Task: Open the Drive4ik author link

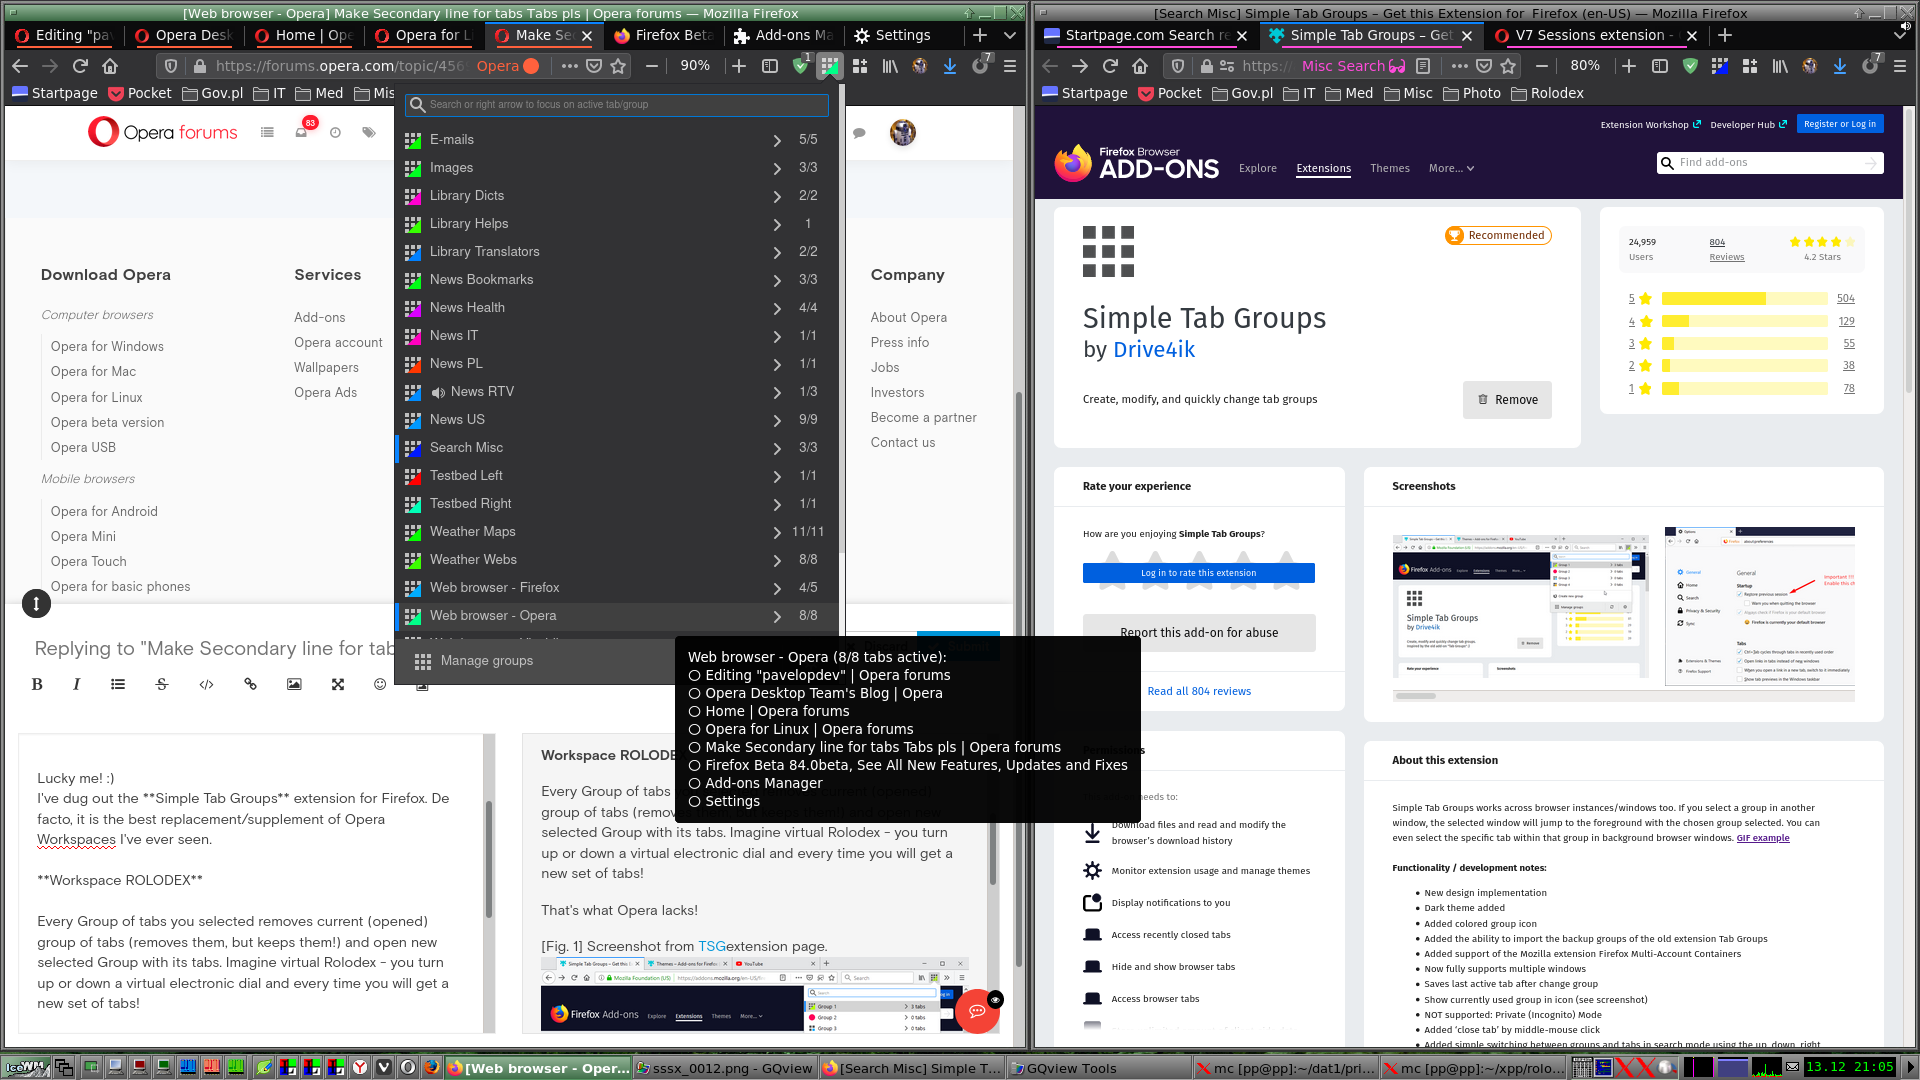Action: (1154, 349)
